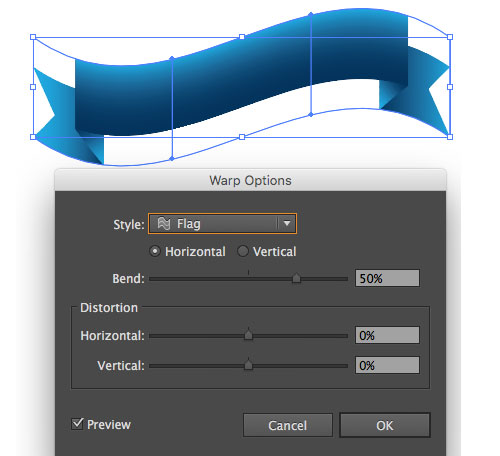The image size is (500, 456).
Task: Toggle the Preview checkbox
Action: (x=77, y=424)
